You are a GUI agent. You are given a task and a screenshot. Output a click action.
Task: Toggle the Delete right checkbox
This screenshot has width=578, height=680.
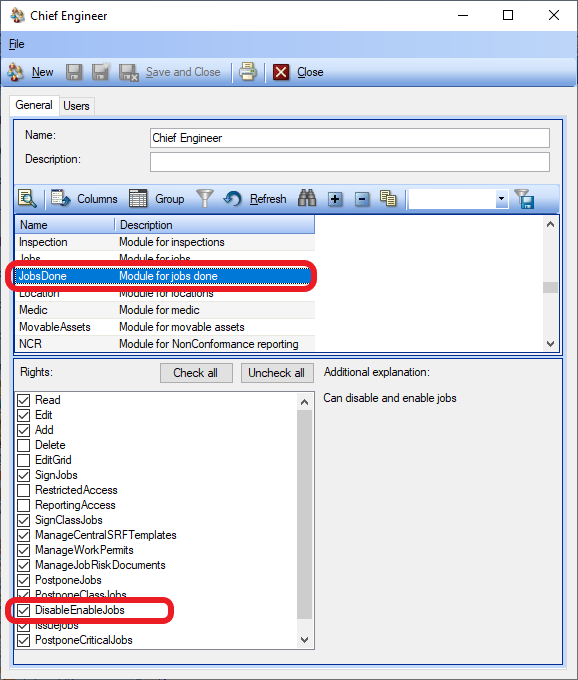[23, 445]
